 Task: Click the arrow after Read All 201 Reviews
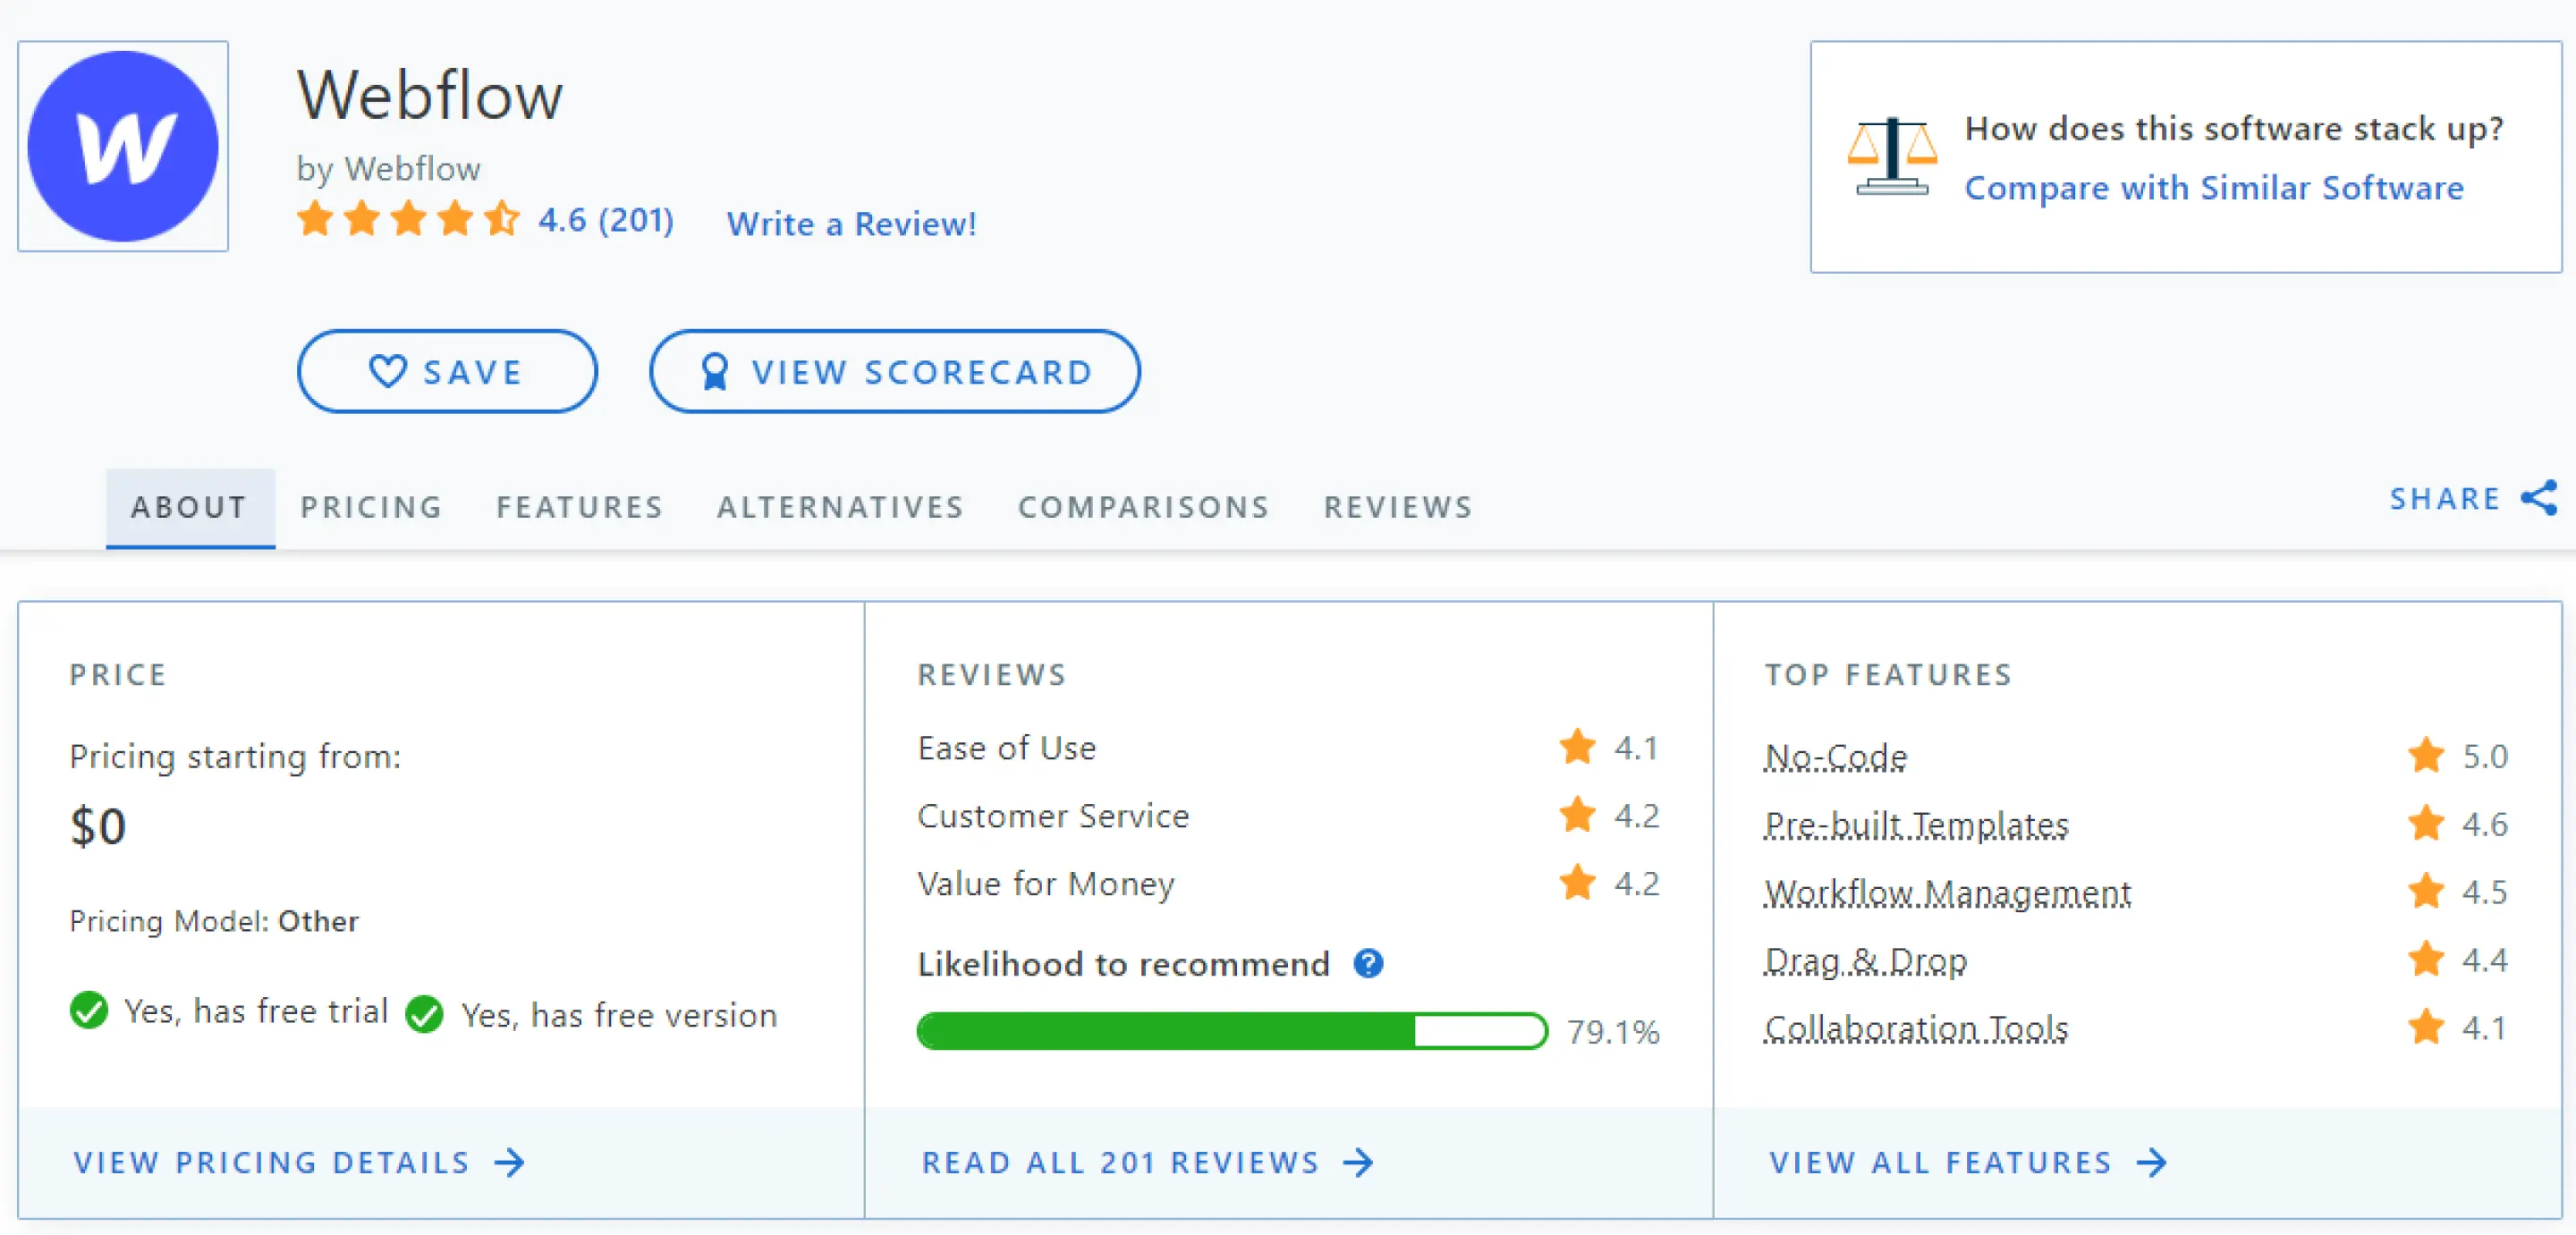tap(1358, 1162)
